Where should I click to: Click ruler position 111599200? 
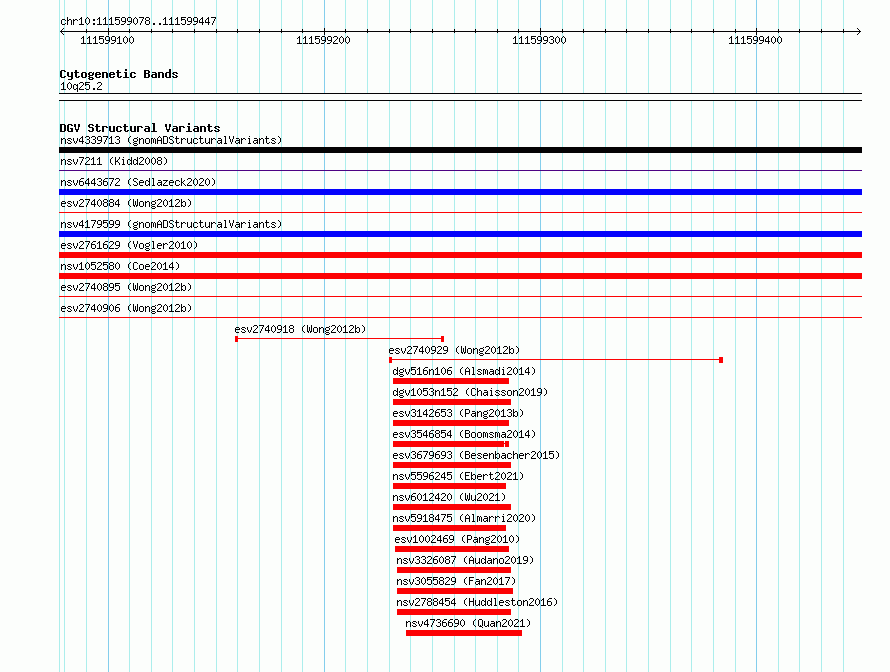tap(323, 40)
